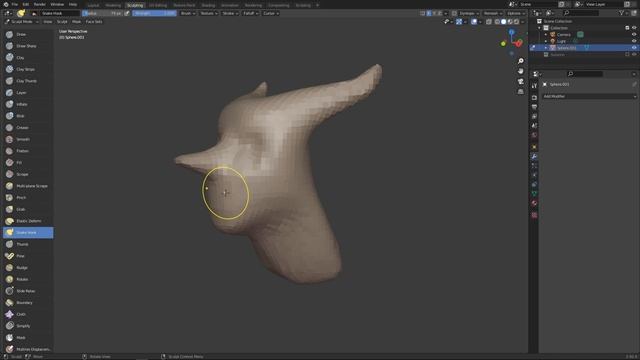Viewport: 640px width, 360px height.
Task: Switch to solid viewport shading
Action: coord(503,22)
